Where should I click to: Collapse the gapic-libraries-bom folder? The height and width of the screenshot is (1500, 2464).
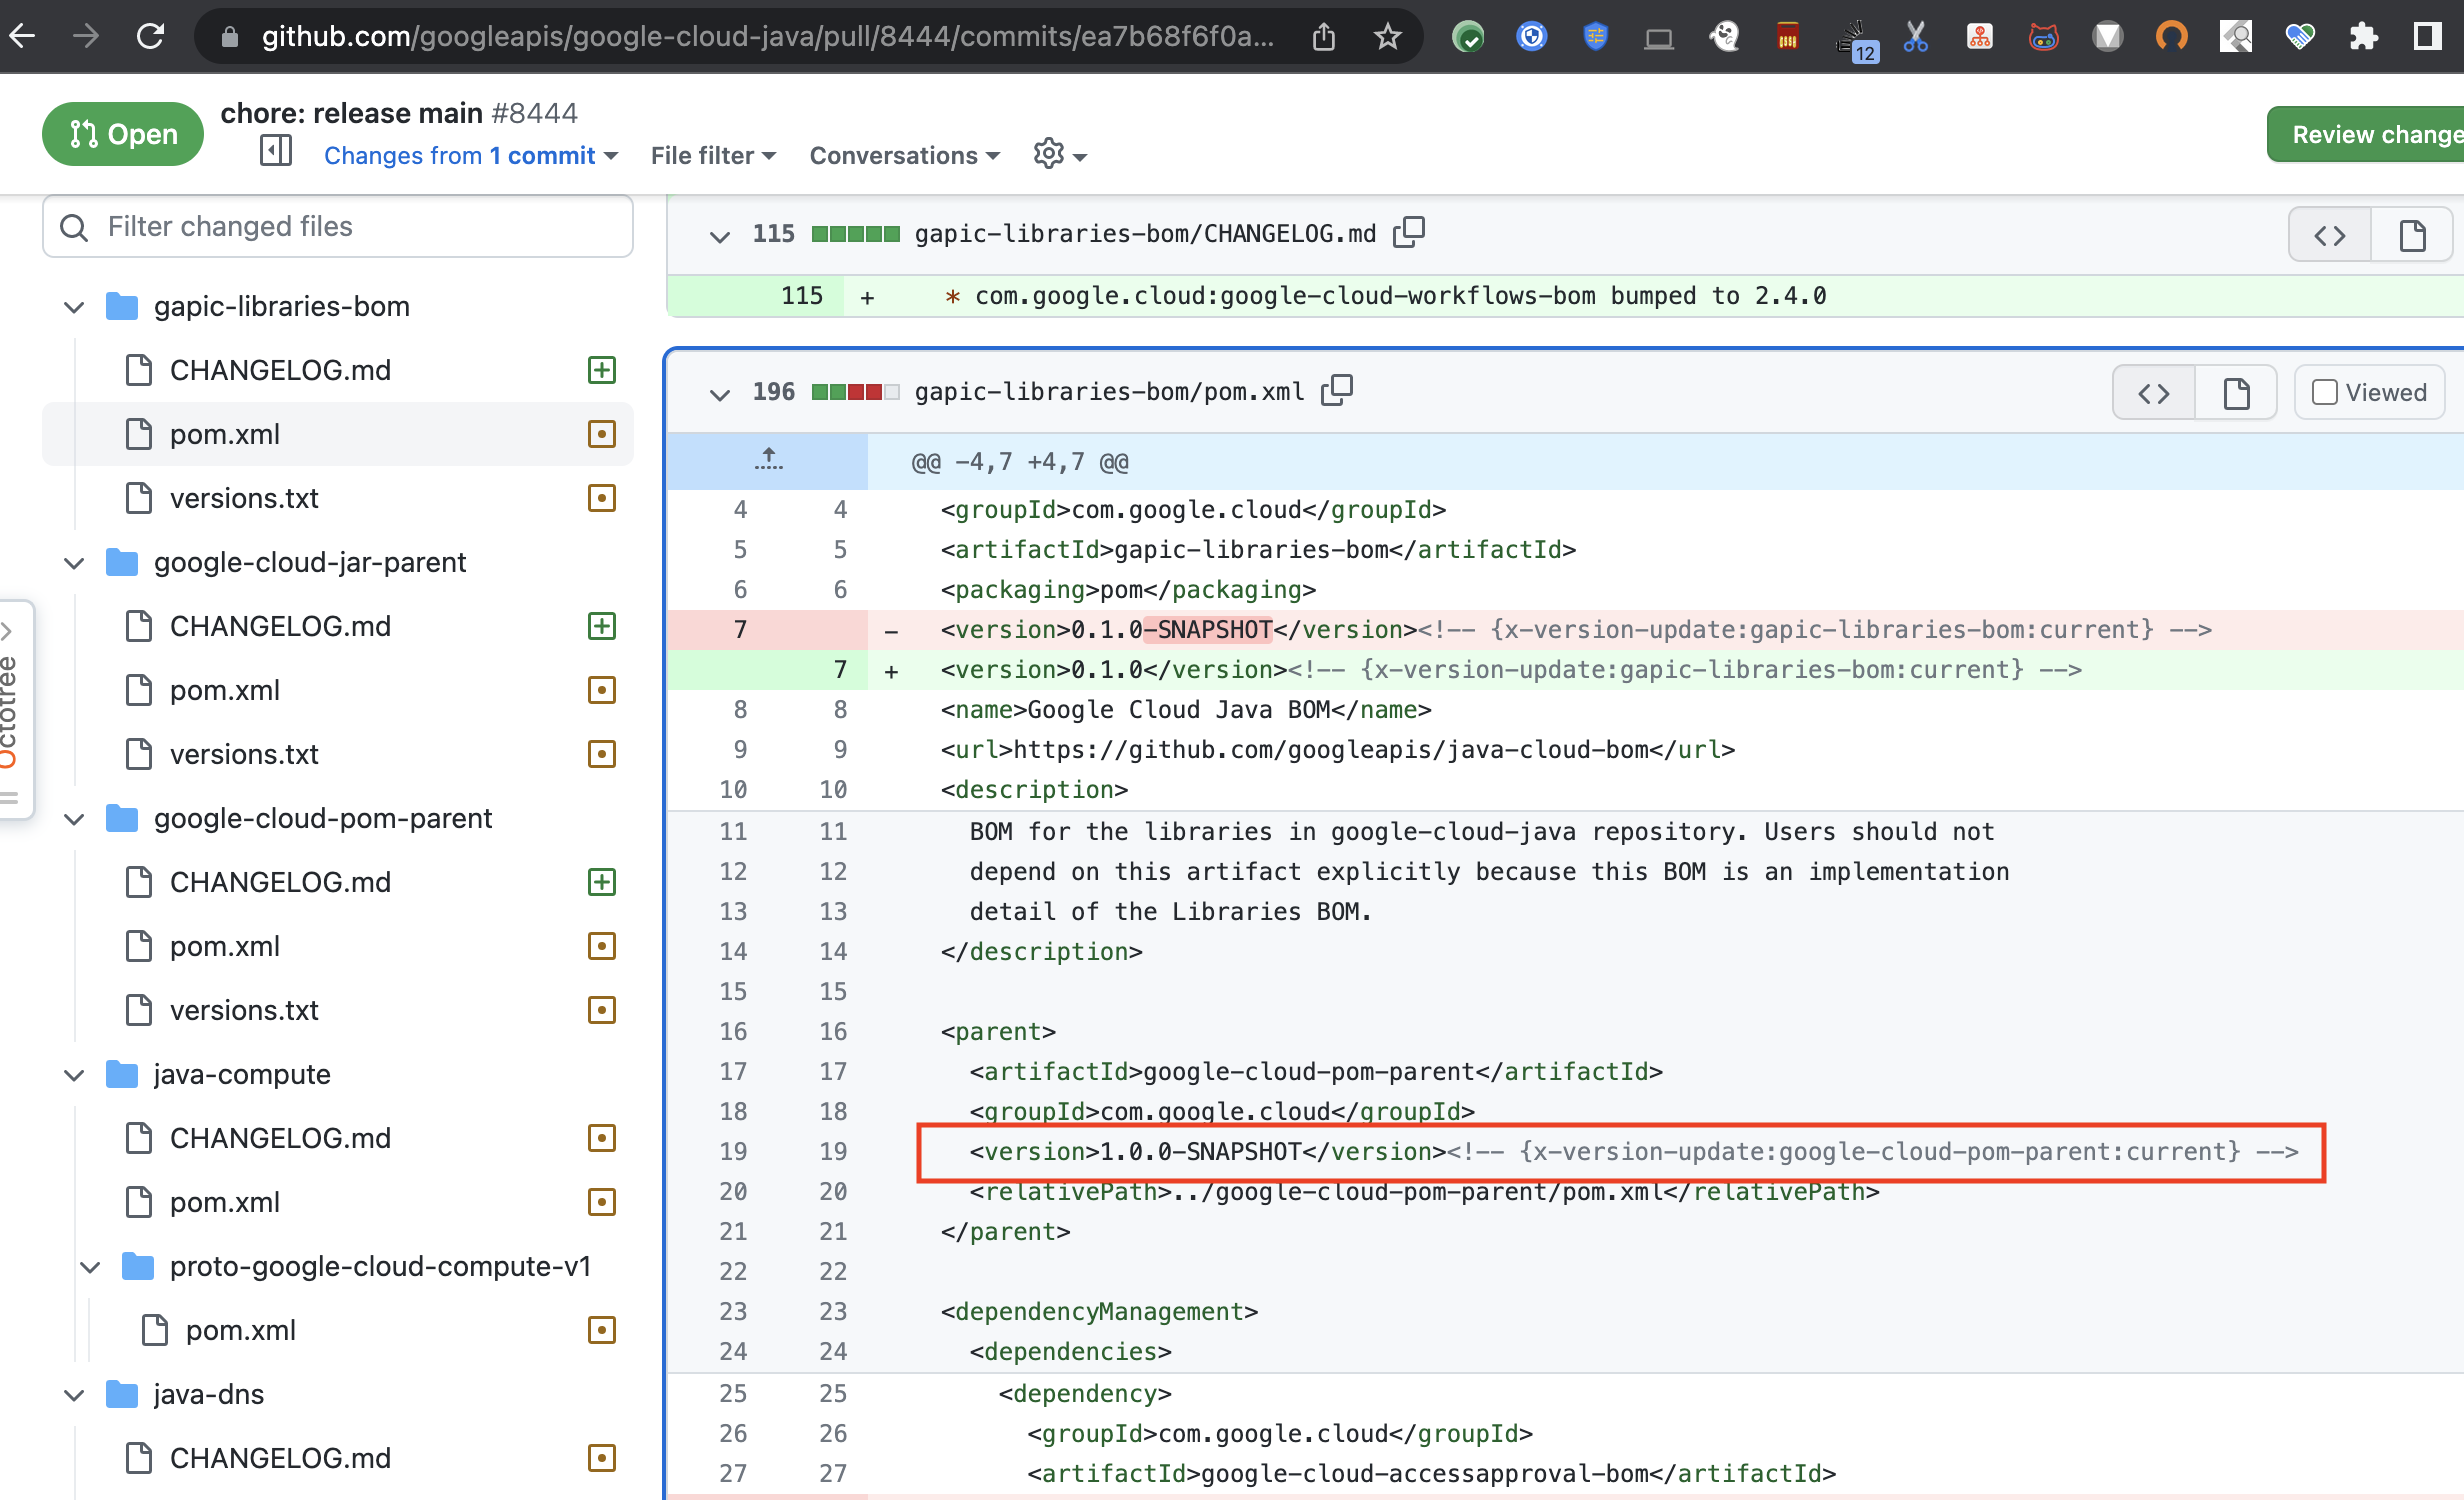[74, 307]
